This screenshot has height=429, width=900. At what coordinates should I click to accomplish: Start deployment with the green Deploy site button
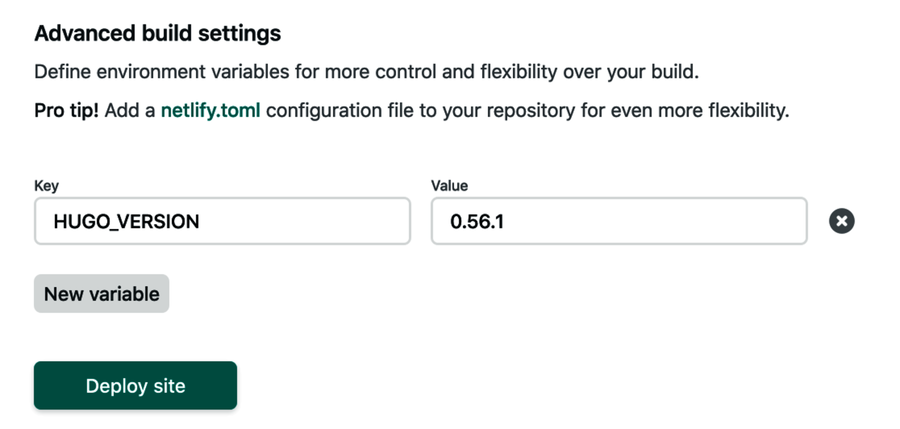pyautogui.click(x=135, y=386)
